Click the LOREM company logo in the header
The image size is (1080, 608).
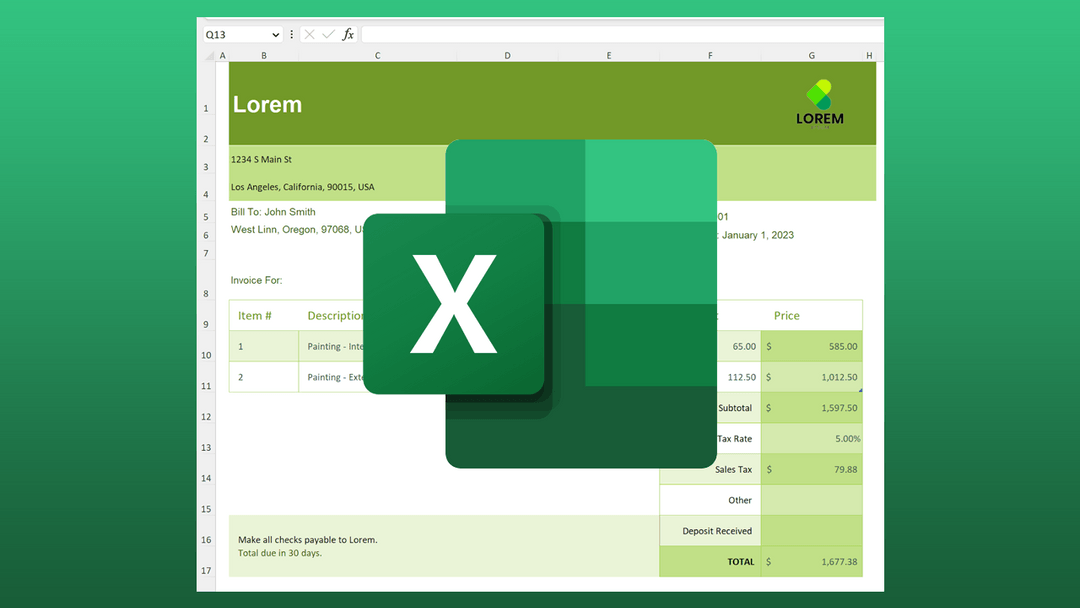[820, 101]
